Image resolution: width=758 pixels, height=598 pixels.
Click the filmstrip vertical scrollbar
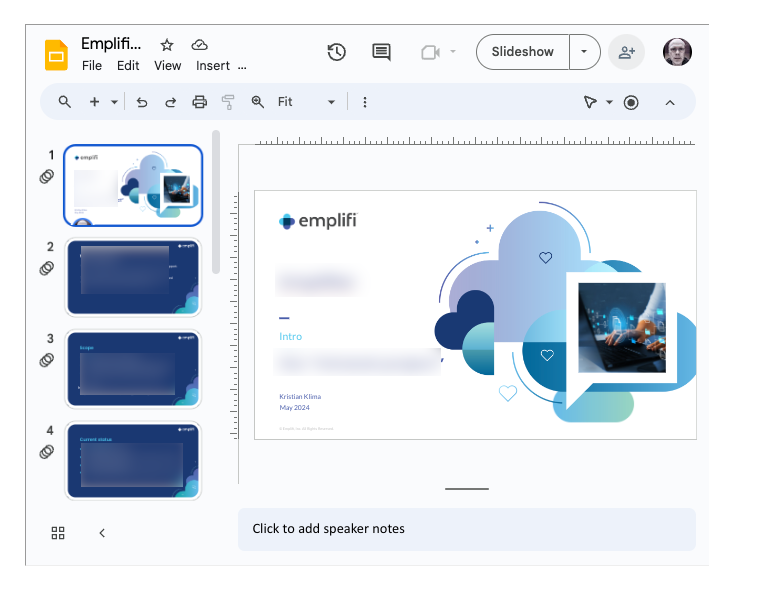click(216, 202)
